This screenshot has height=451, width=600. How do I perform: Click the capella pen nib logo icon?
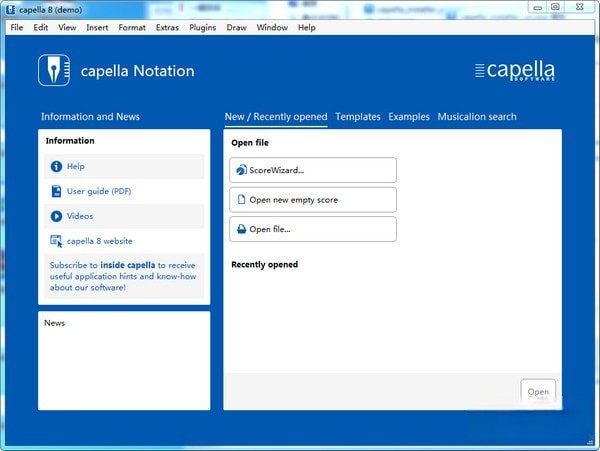54,70
